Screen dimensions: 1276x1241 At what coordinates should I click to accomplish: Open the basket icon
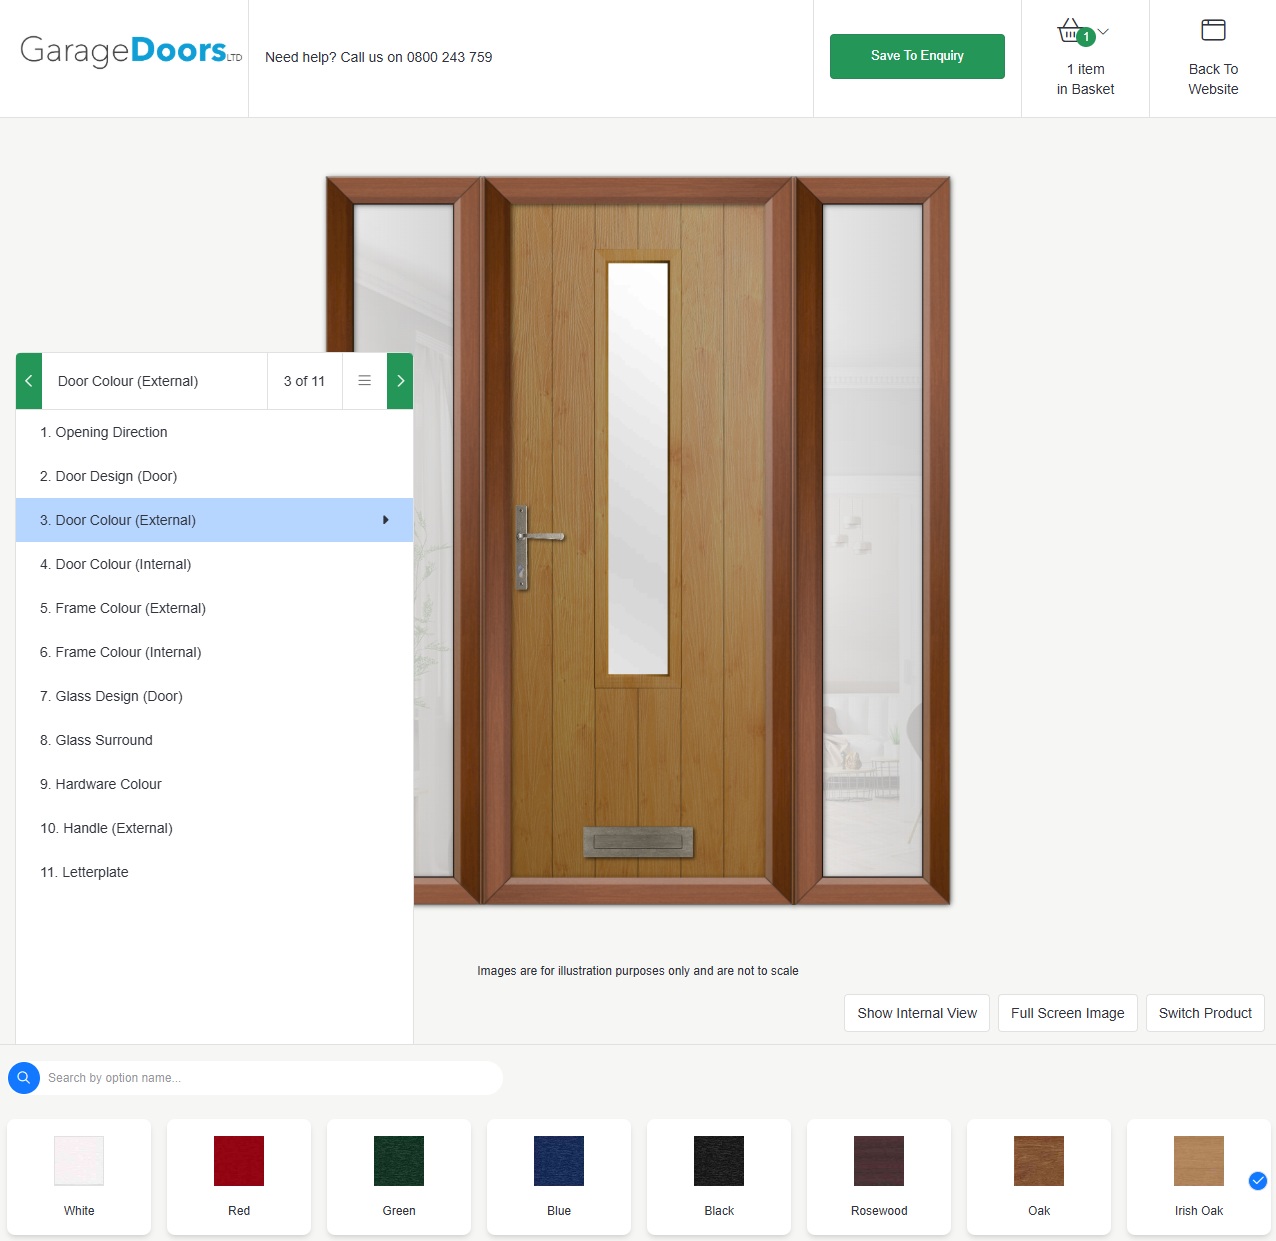tap(1071, 31)
